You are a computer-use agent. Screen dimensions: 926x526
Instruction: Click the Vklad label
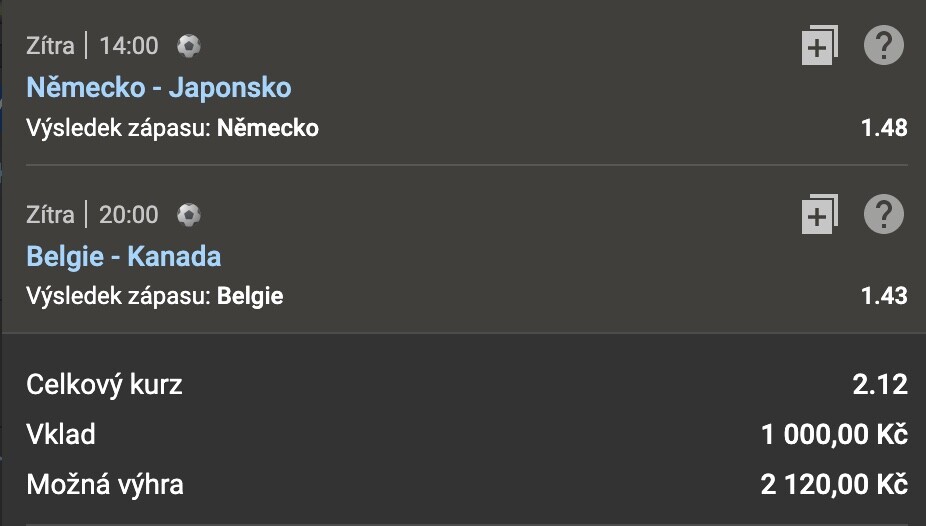[61, 434]
